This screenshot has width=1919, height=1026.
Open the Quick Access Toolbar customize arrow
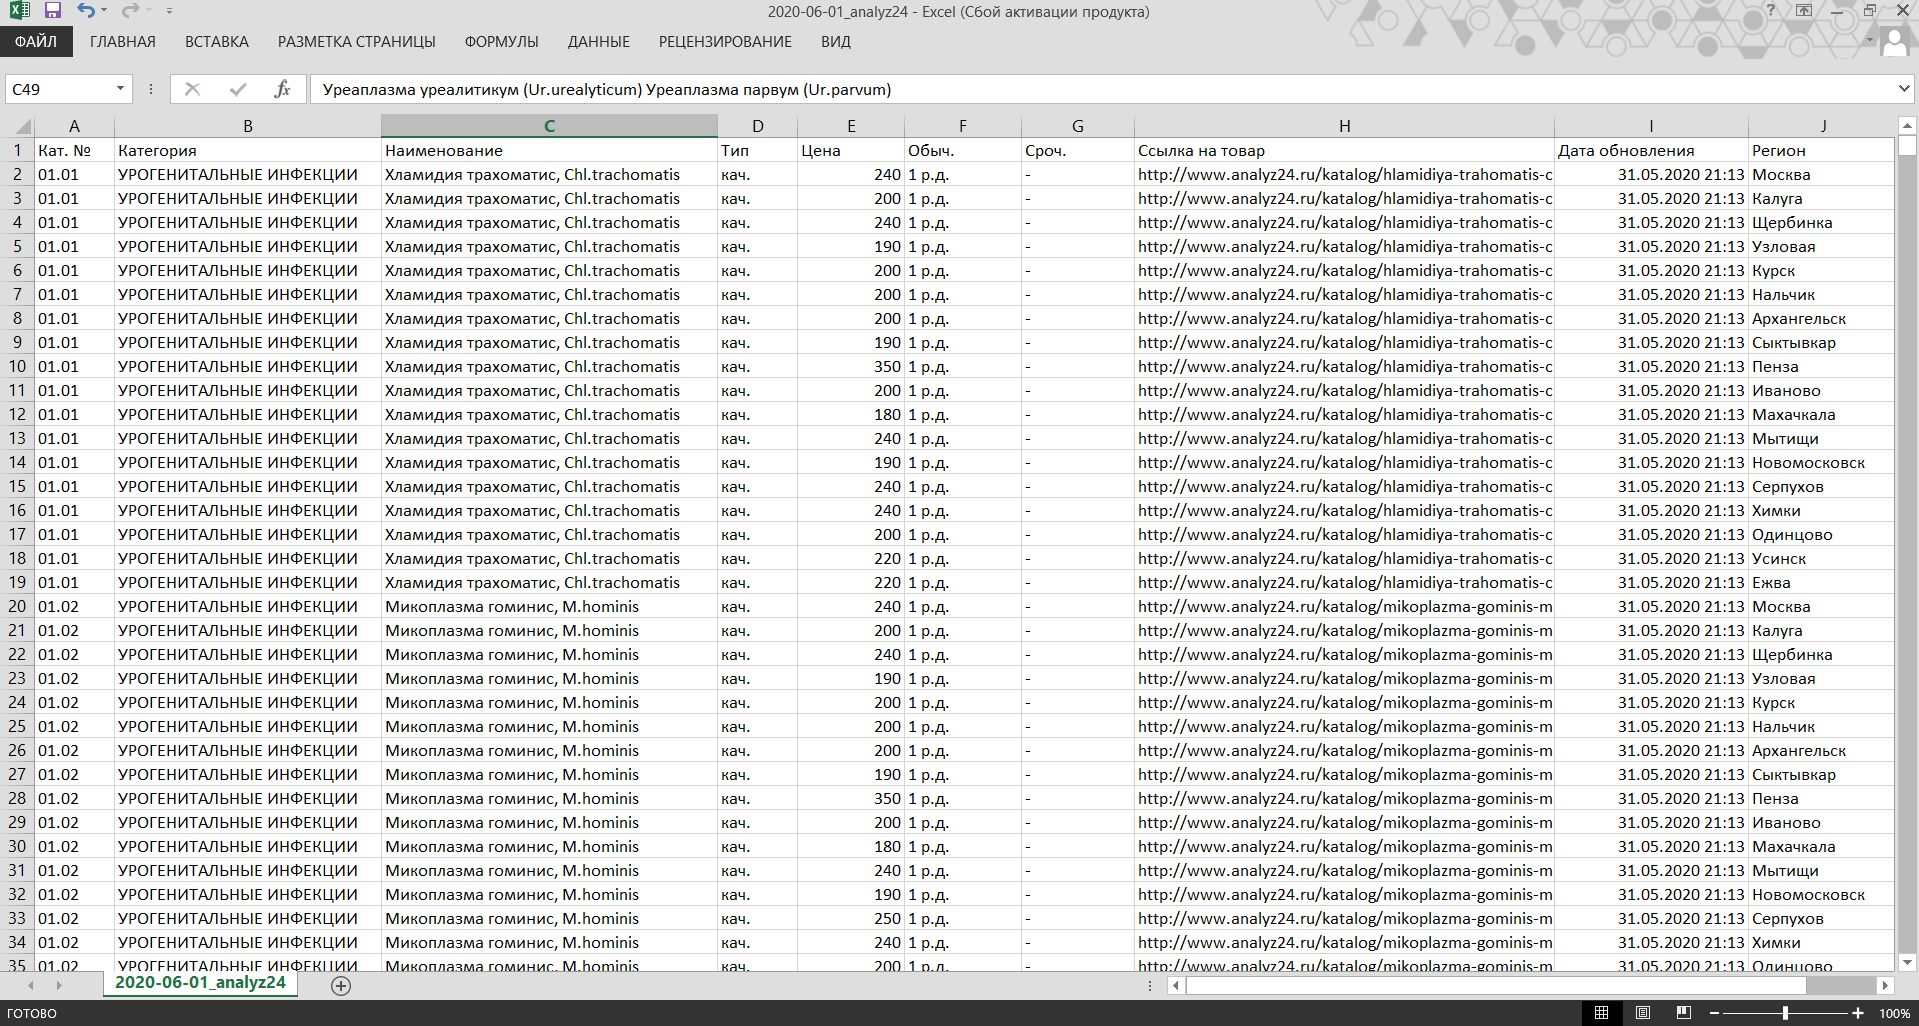[x=169, y=11]
